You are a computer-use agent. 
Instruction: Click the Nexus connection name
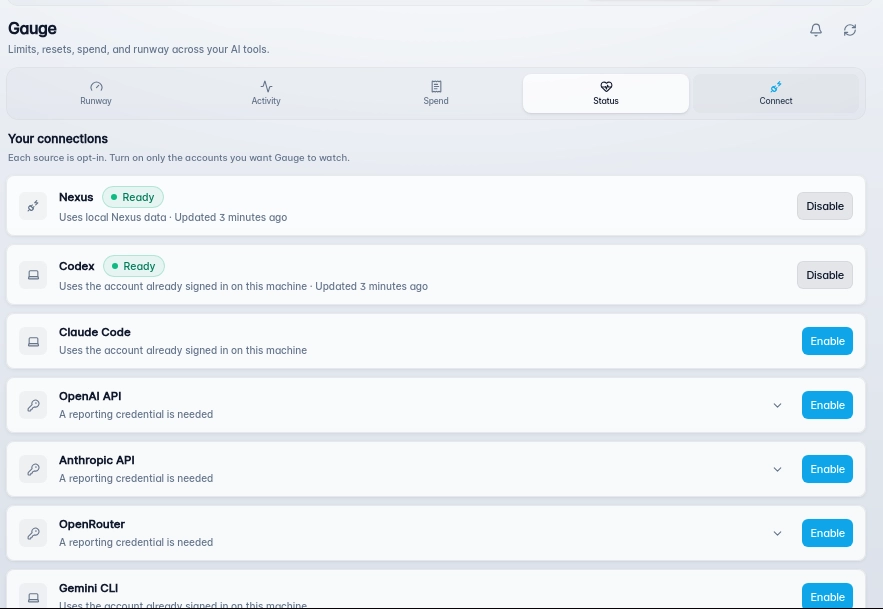click(76, 197)
